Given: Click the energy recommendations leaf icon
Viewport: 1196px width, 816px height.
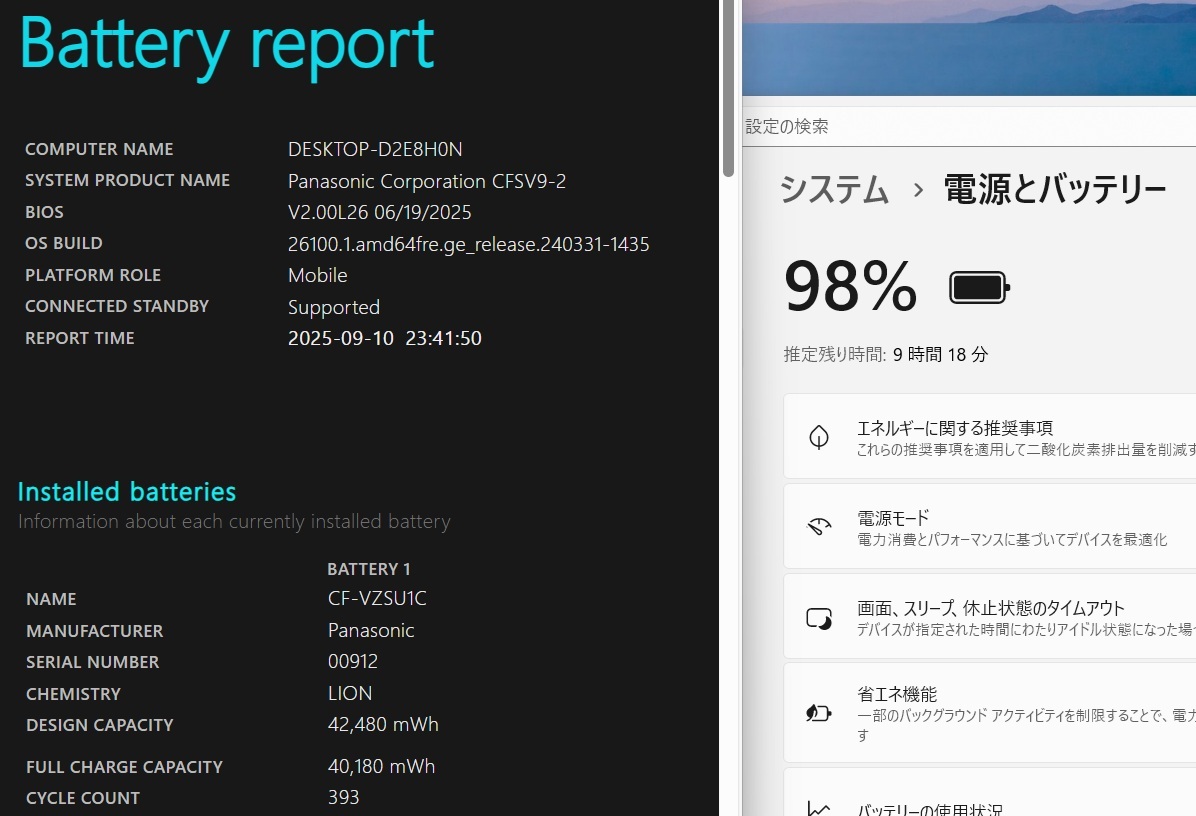Looking at the screenshot, I should click(818, 437).
